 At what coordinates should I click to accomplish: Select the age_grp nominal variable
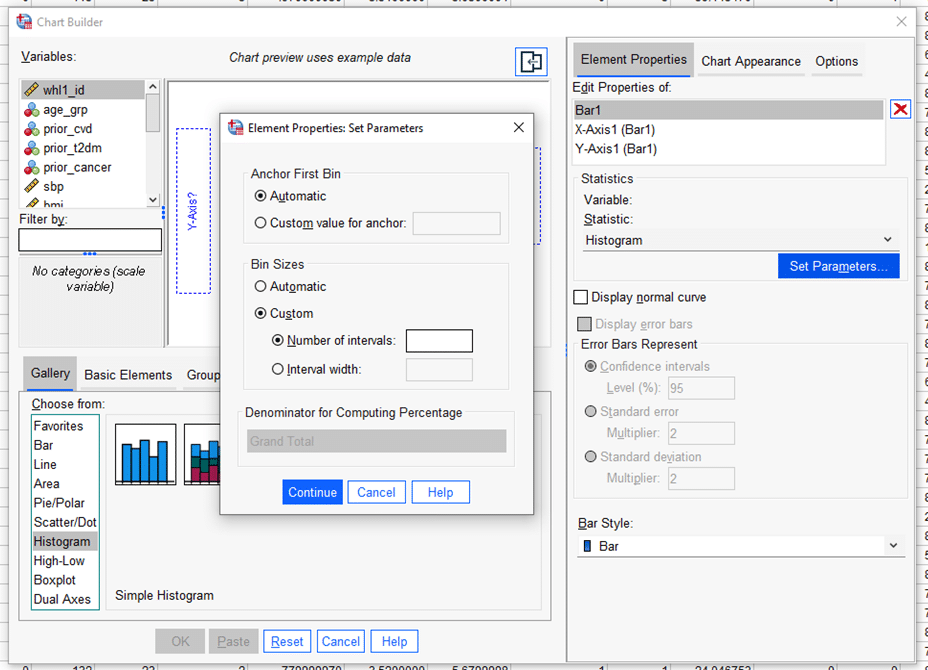pyautogui.click(x=66, y=110)
